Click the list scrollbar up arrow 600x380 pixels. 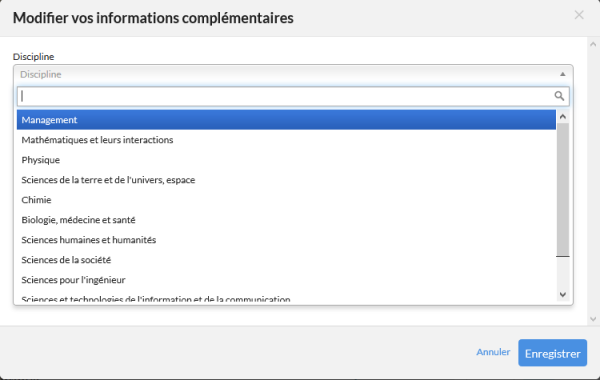tap(562, 116)
